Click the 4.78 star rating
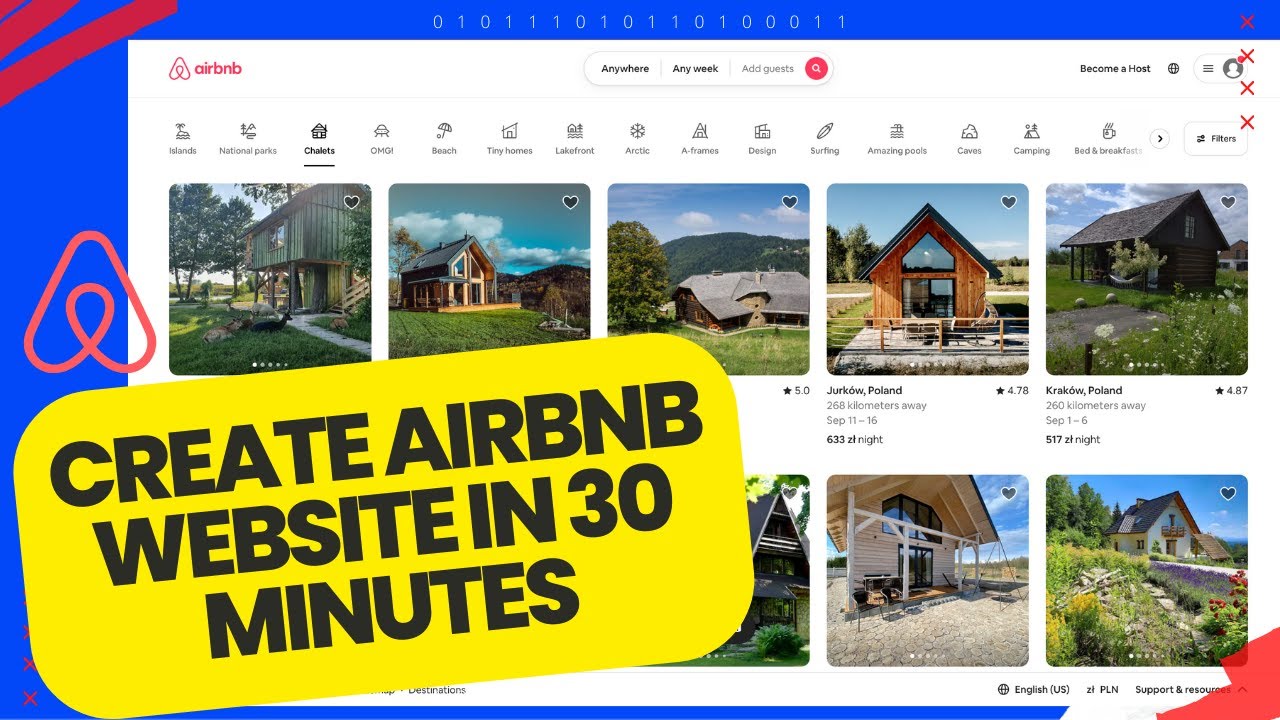Image resolution: width=1280 pixels, height=720 pixels. click(x=1012, y=391)
